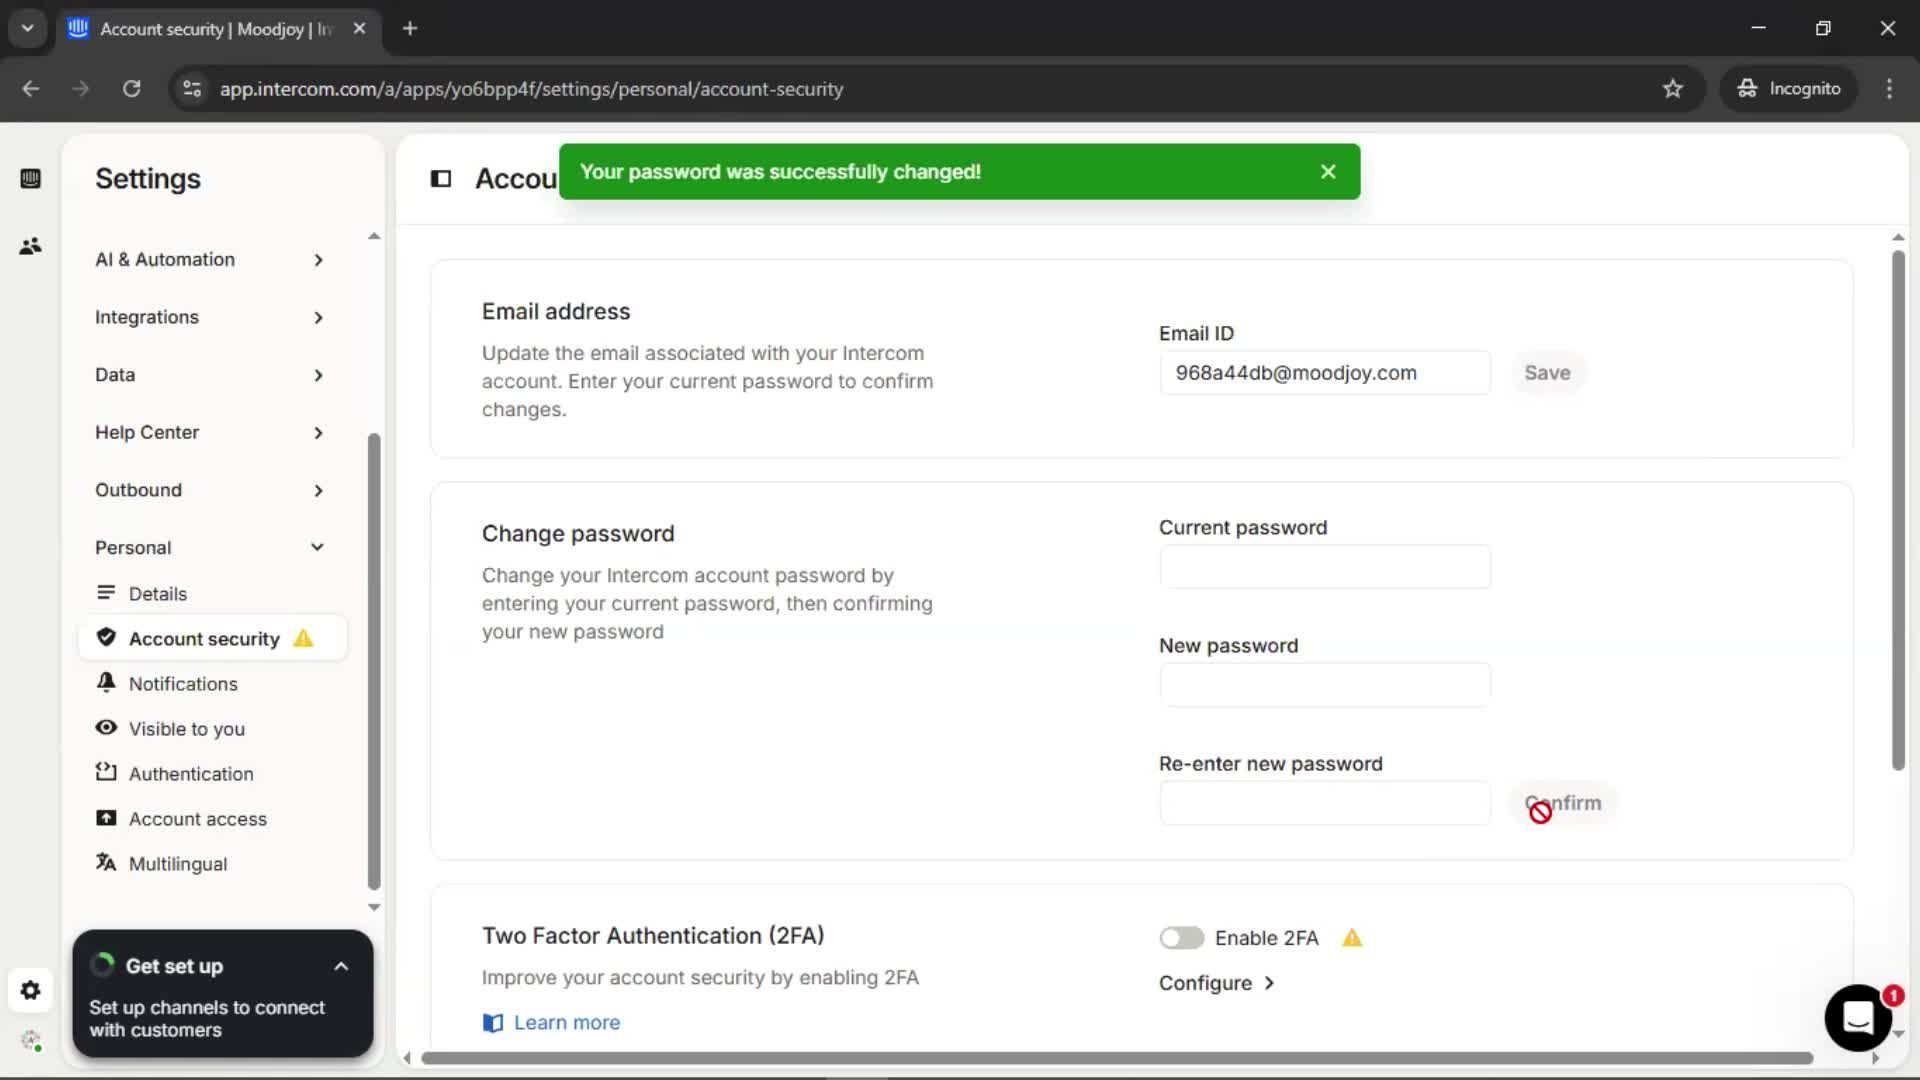Click the main content vertical scrollbar

(1898, 510)
